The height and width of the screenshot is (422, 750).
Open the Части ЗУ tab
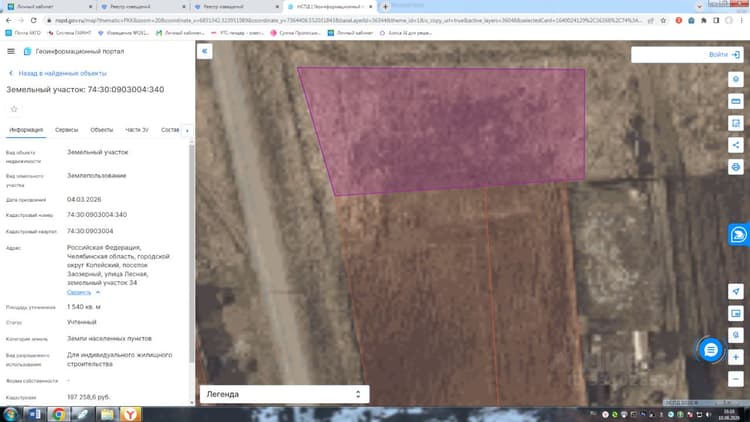[x=137, y=130]
